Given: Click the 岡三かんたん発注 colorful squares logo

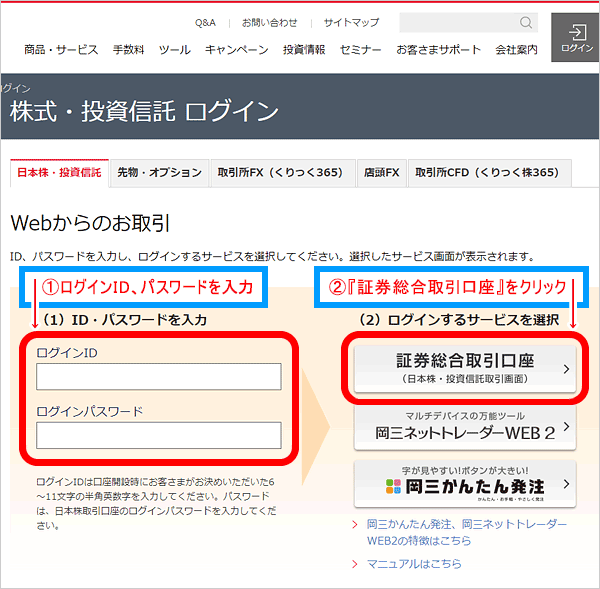Looking at the screenshot, I should (x=393, y=486).
